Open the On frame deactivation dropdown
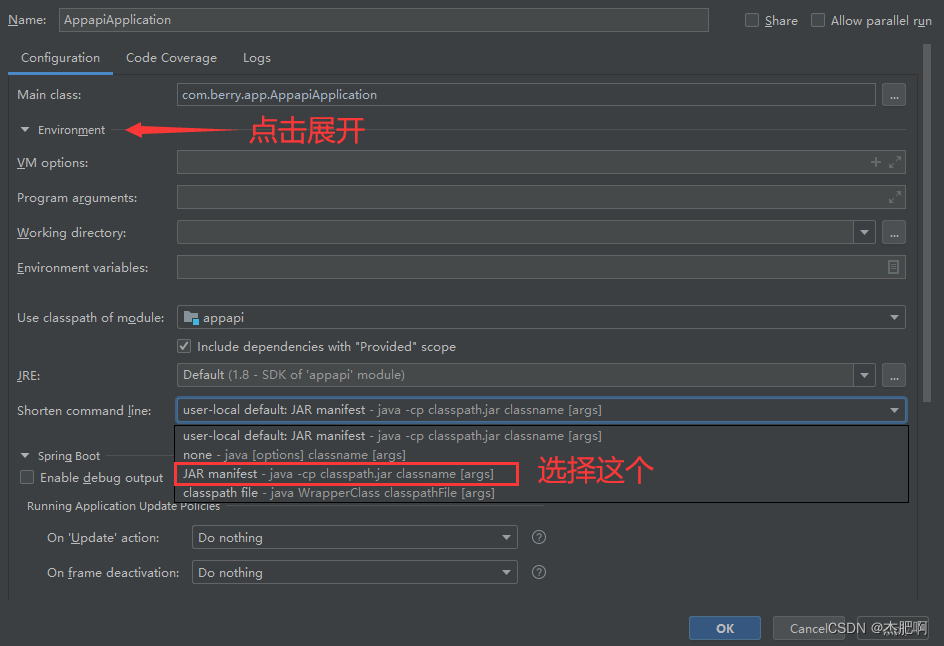The width and height of the screenshot is (944, 646). point(506,572)
